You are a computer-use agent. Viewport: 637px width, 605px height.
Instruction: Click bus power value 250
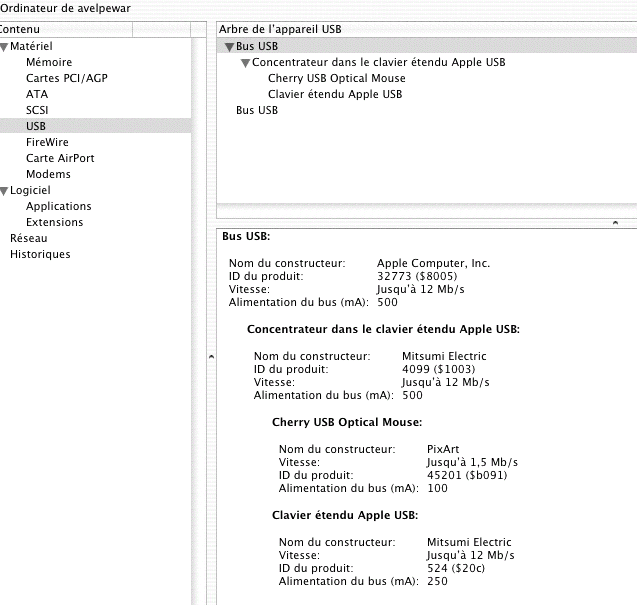pyautogui.click(x=437, y=581)
